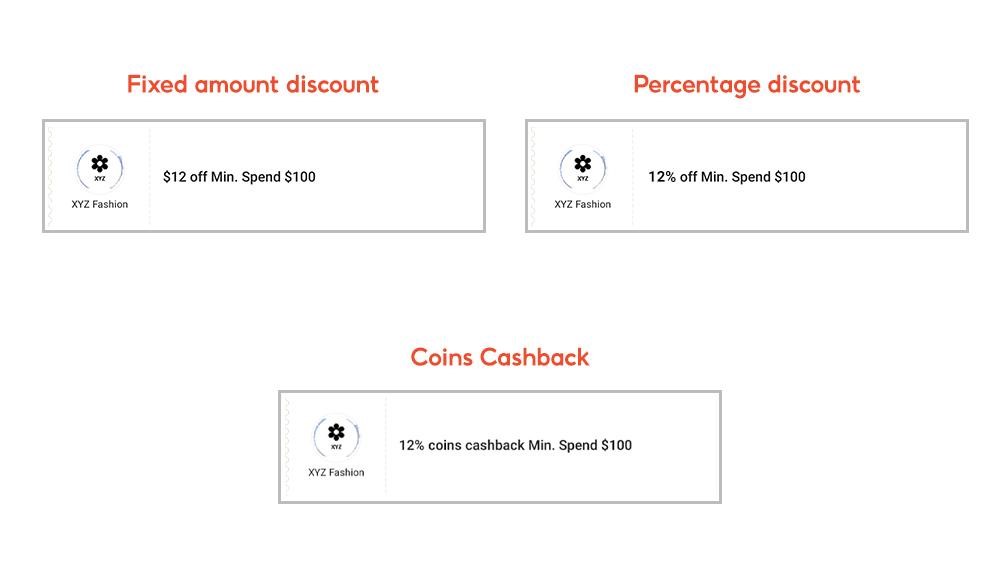1000x562 pixels.
Task: Open the coins cashback voucher card
Action: pyautogui.click(x=500, y=447)
